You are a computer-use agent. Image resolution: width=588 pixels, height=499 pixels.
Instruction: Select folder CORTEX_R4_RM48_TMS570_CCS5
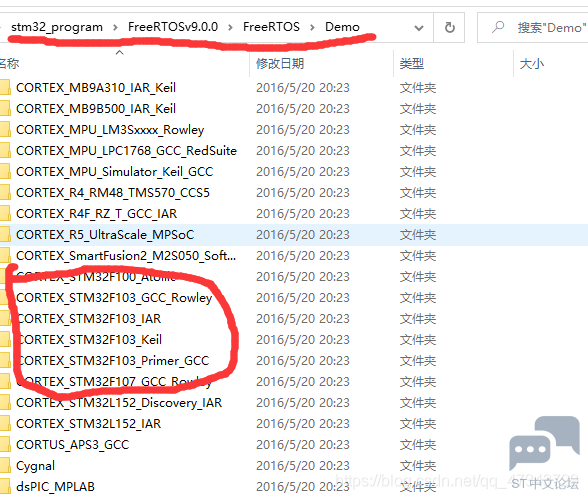click(112, 193)
